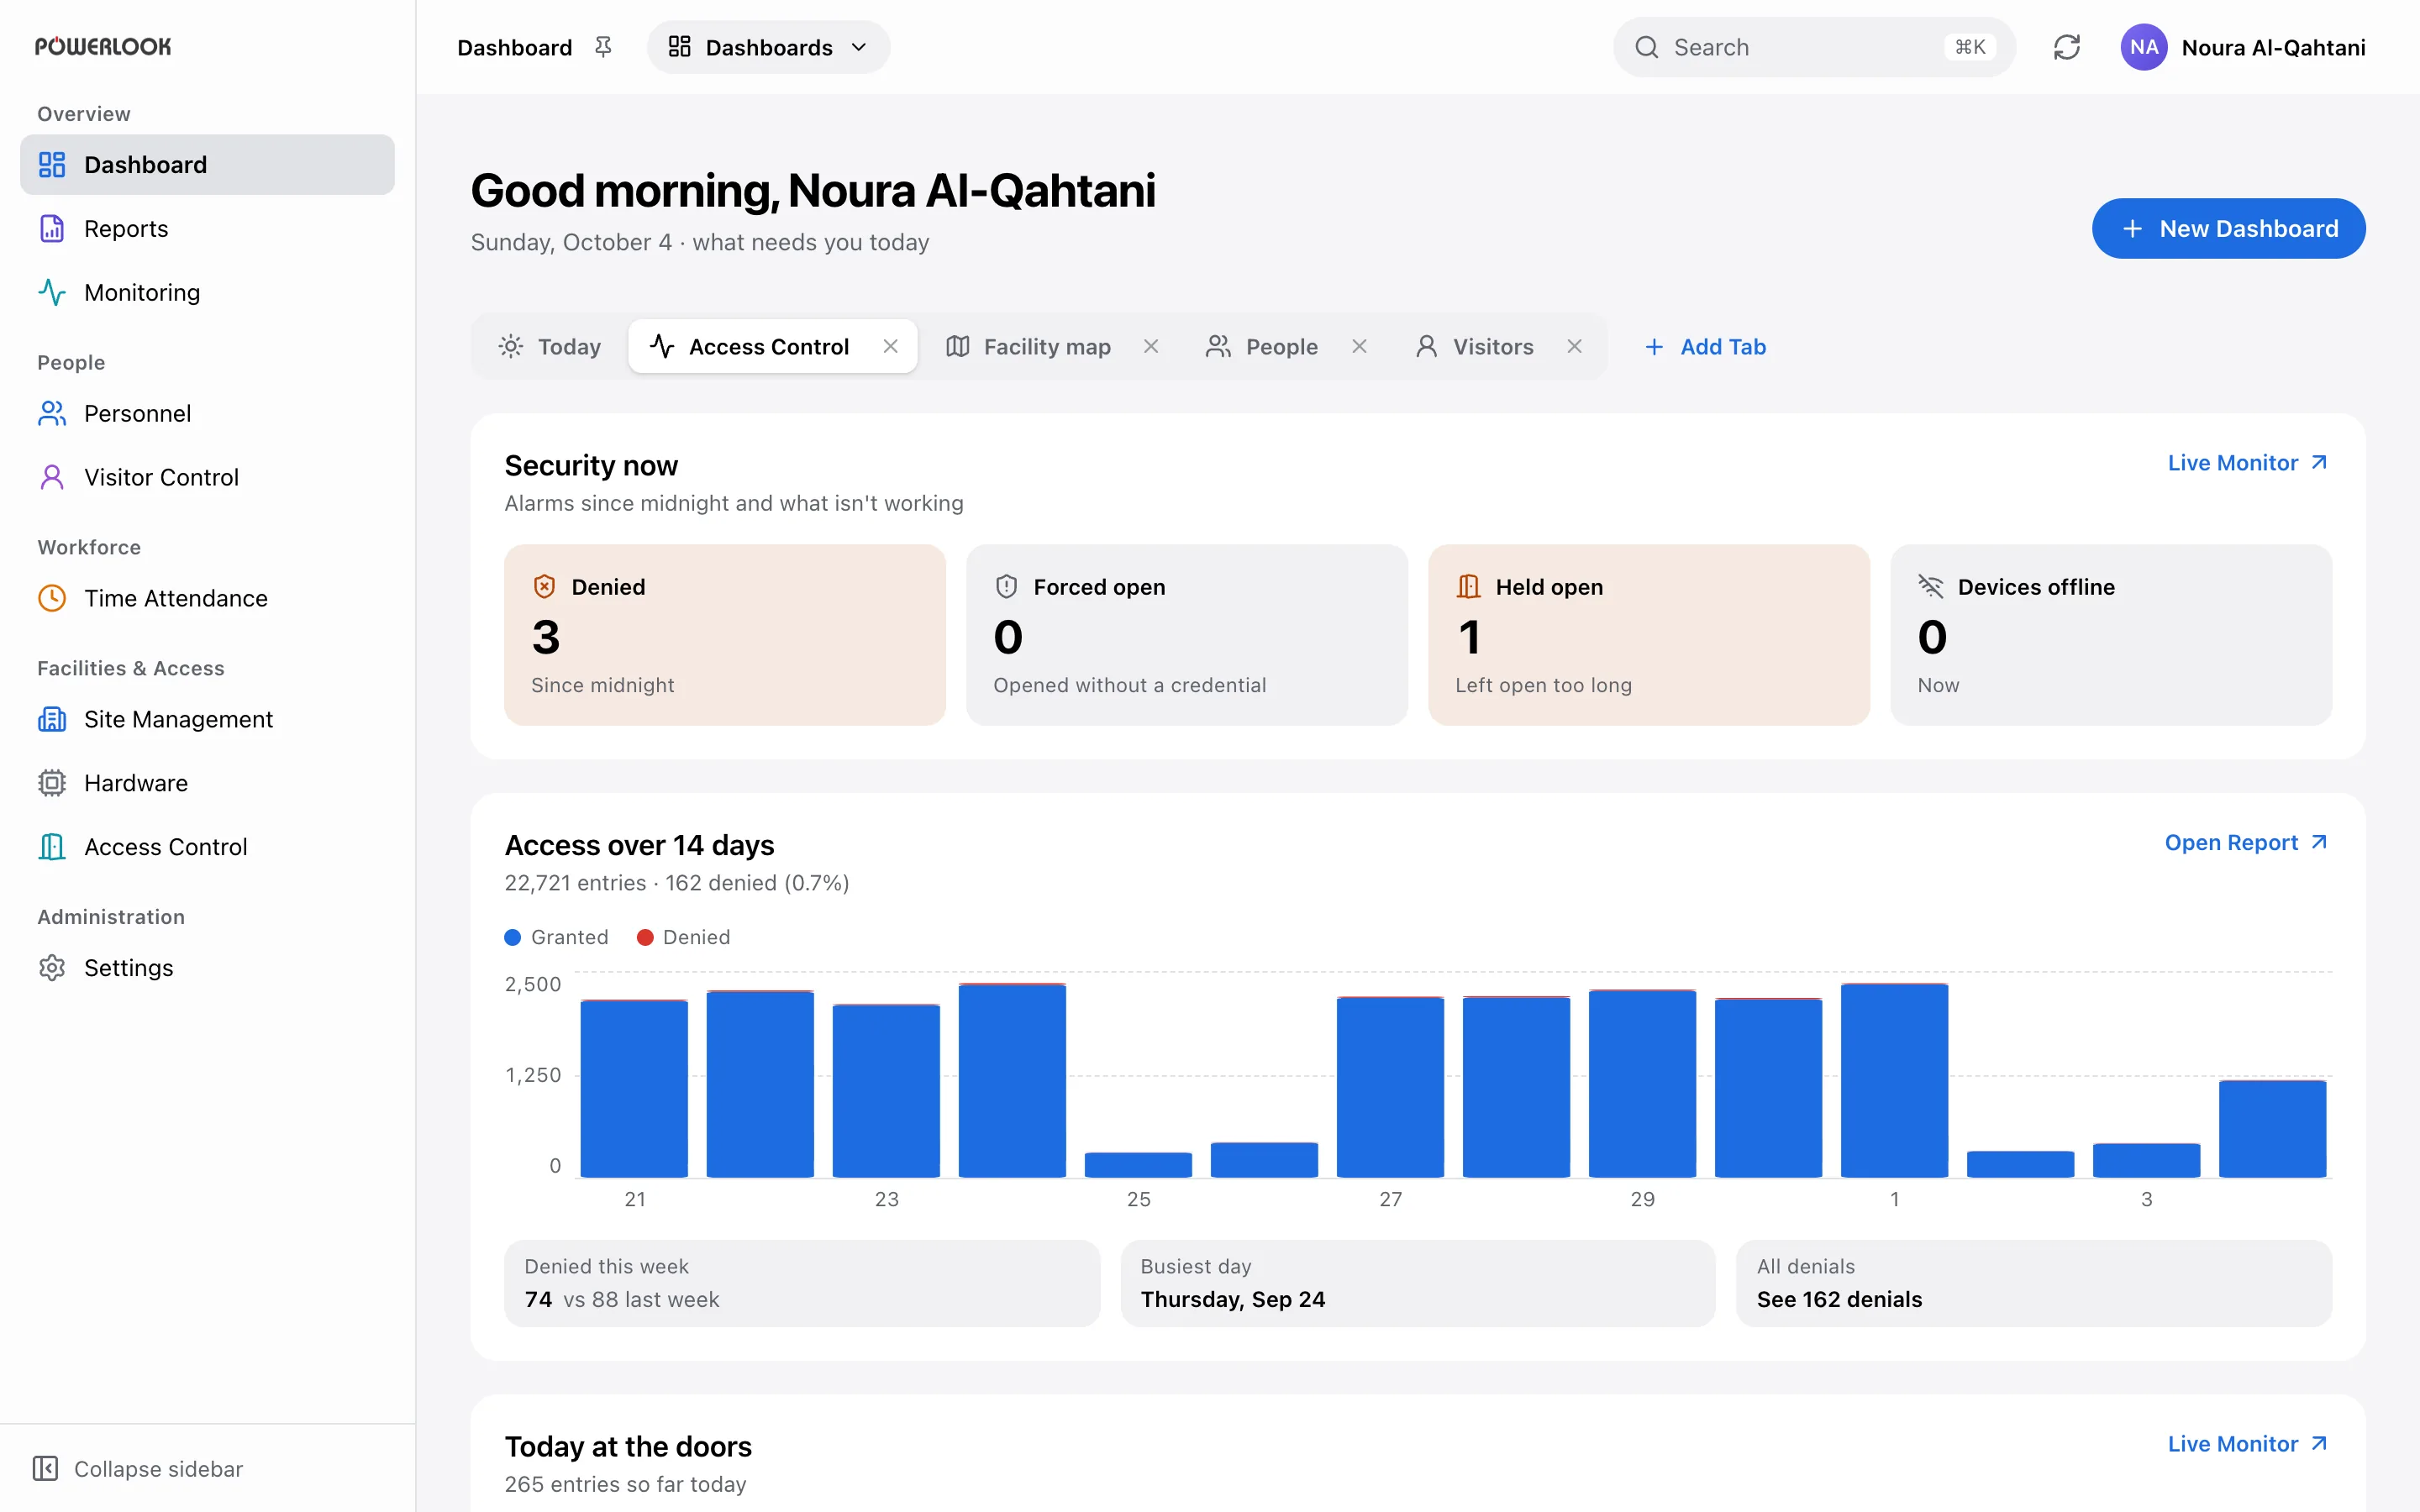
Task: Click the NA user avatar
Action: coord(2143,47)
